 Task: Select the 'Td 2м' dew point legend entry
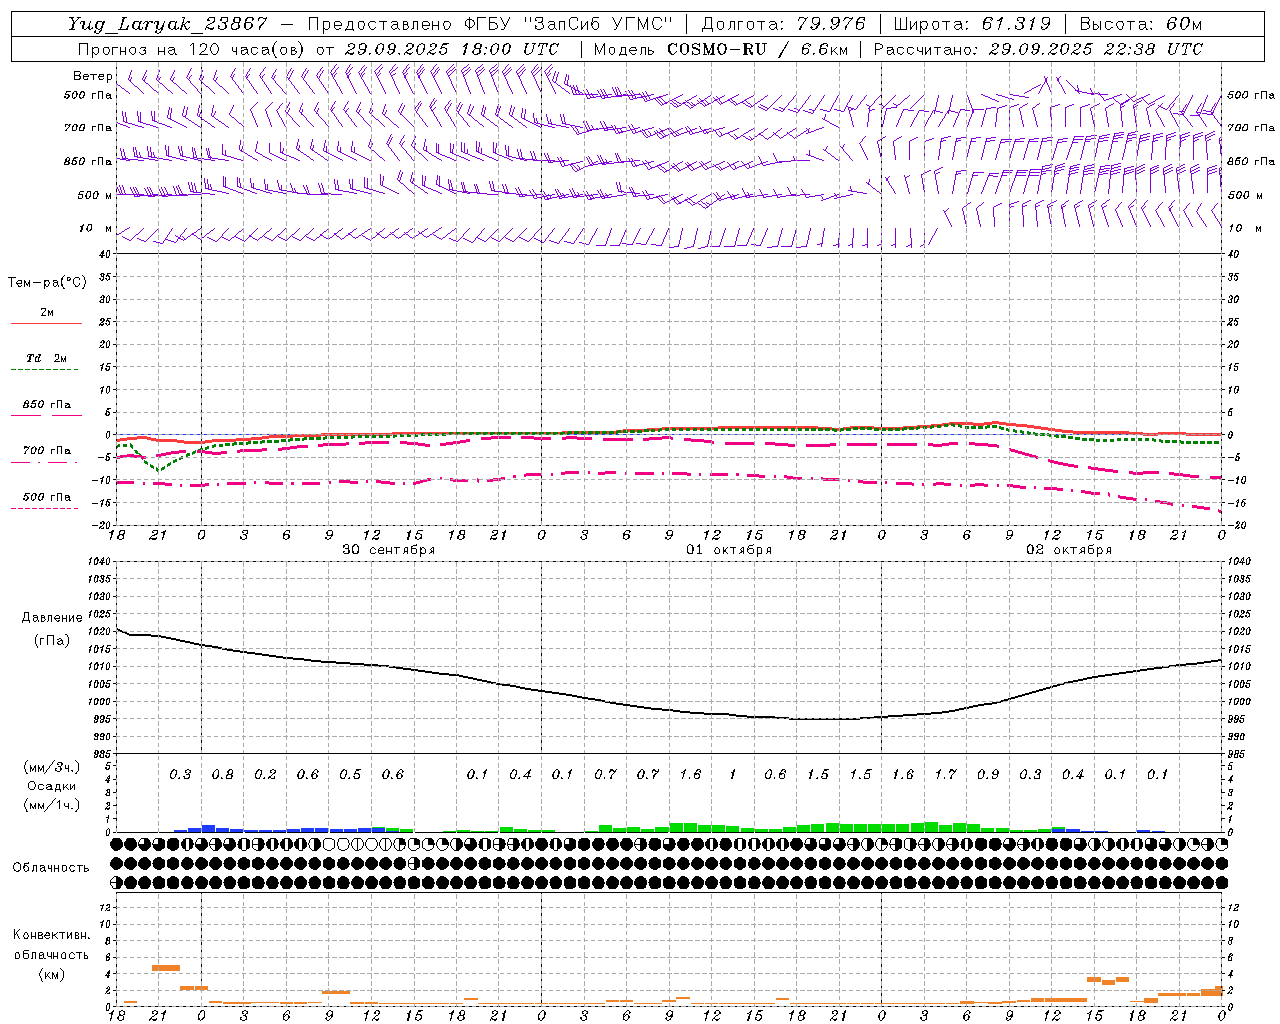[47, 358]
